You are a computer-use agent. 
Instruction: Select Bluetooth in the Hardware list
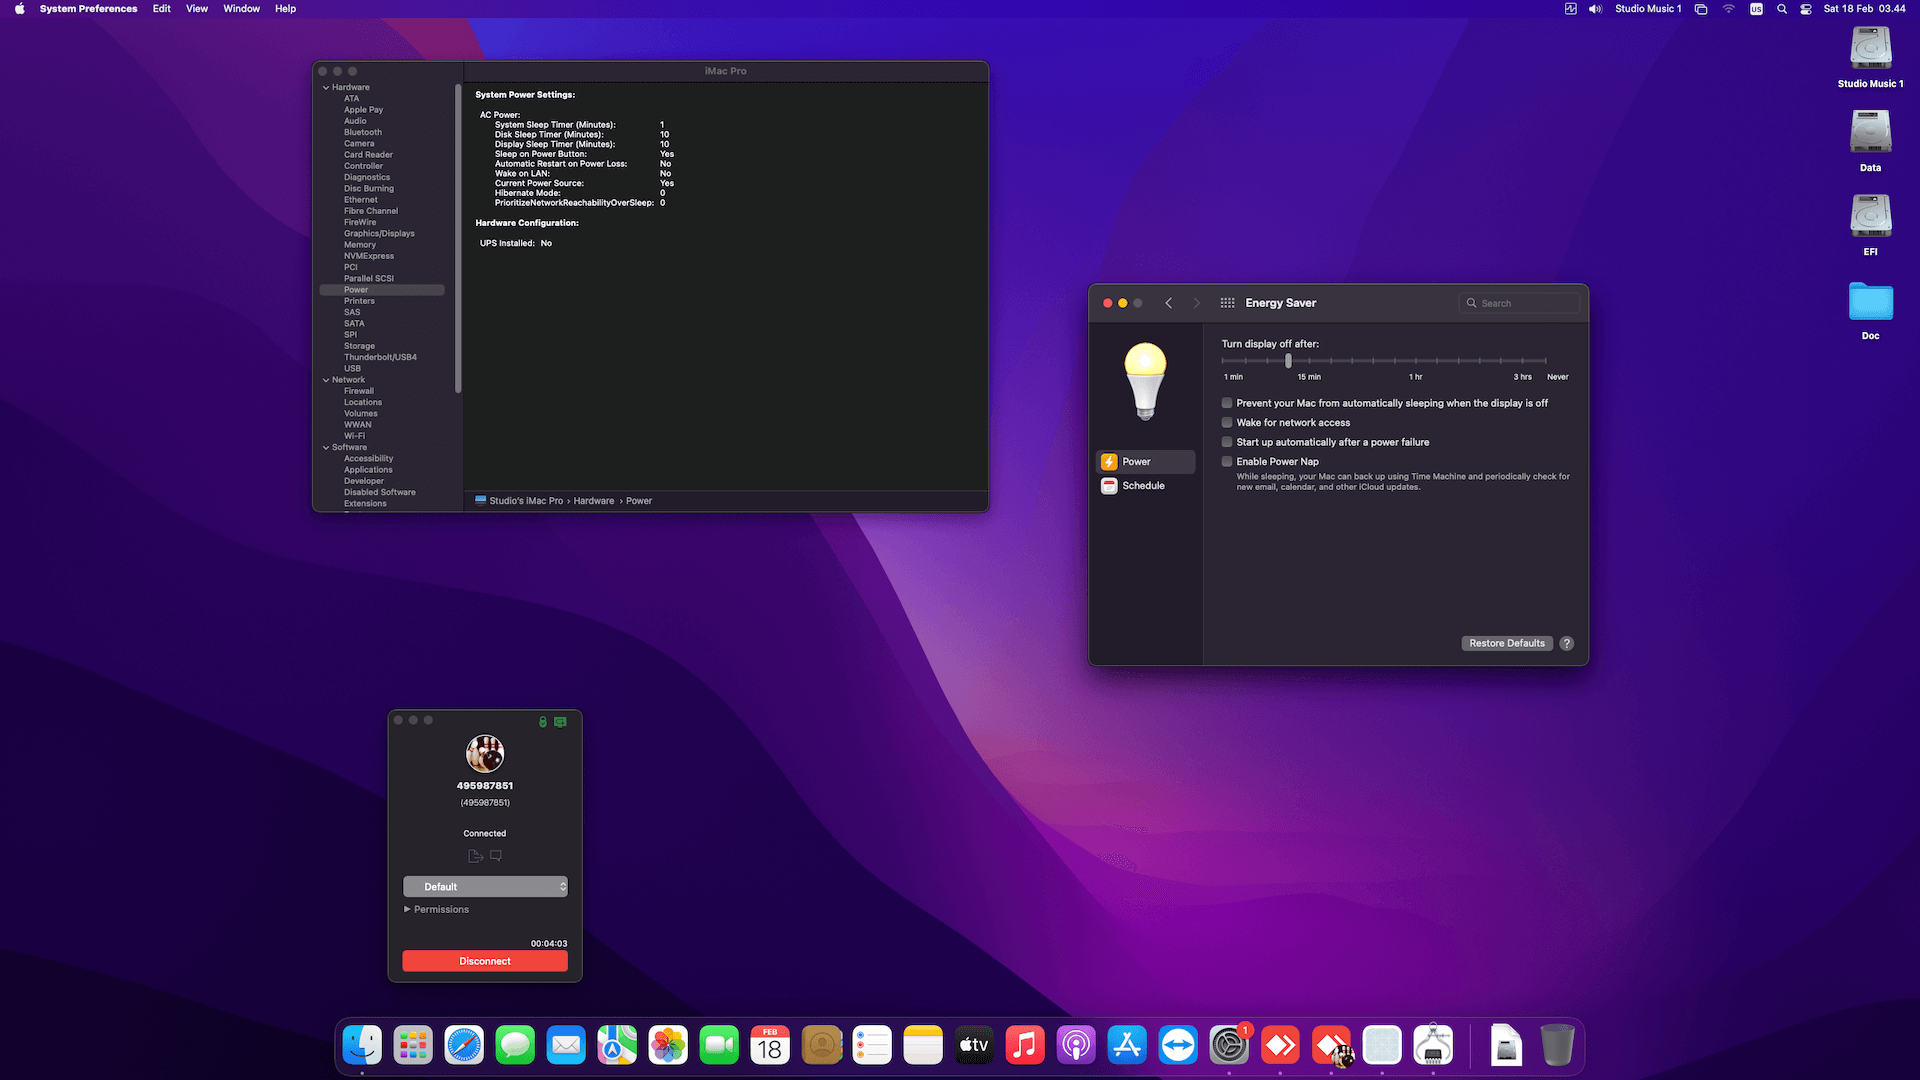[x=363, y=133]
